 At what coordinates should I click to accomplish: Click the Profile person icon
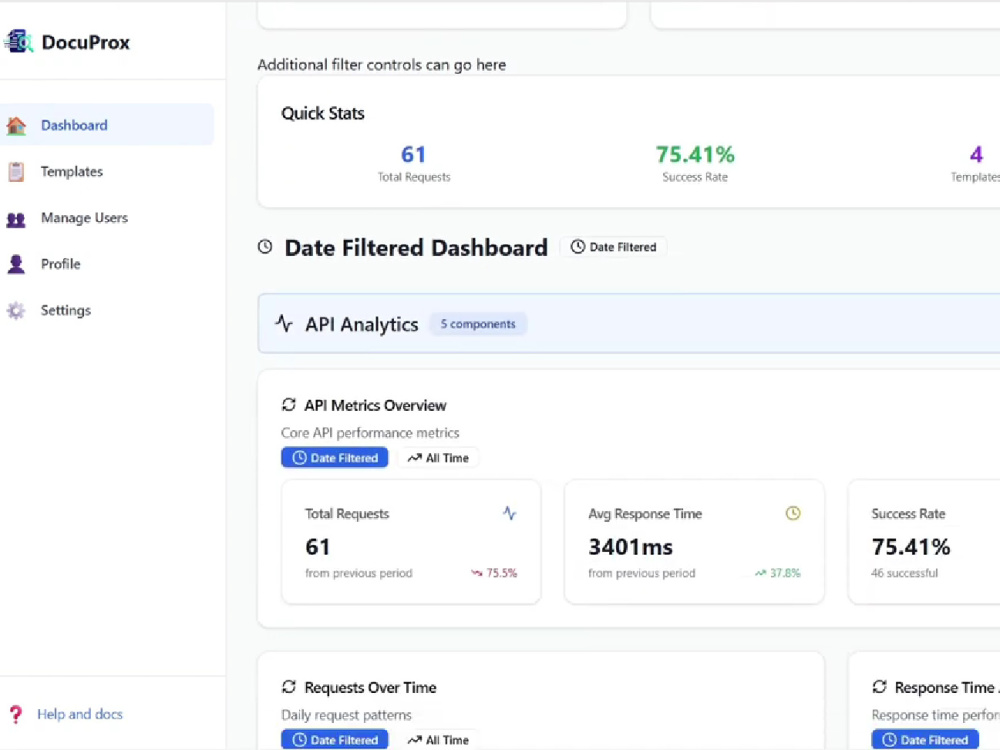click(x=16, y=264)
